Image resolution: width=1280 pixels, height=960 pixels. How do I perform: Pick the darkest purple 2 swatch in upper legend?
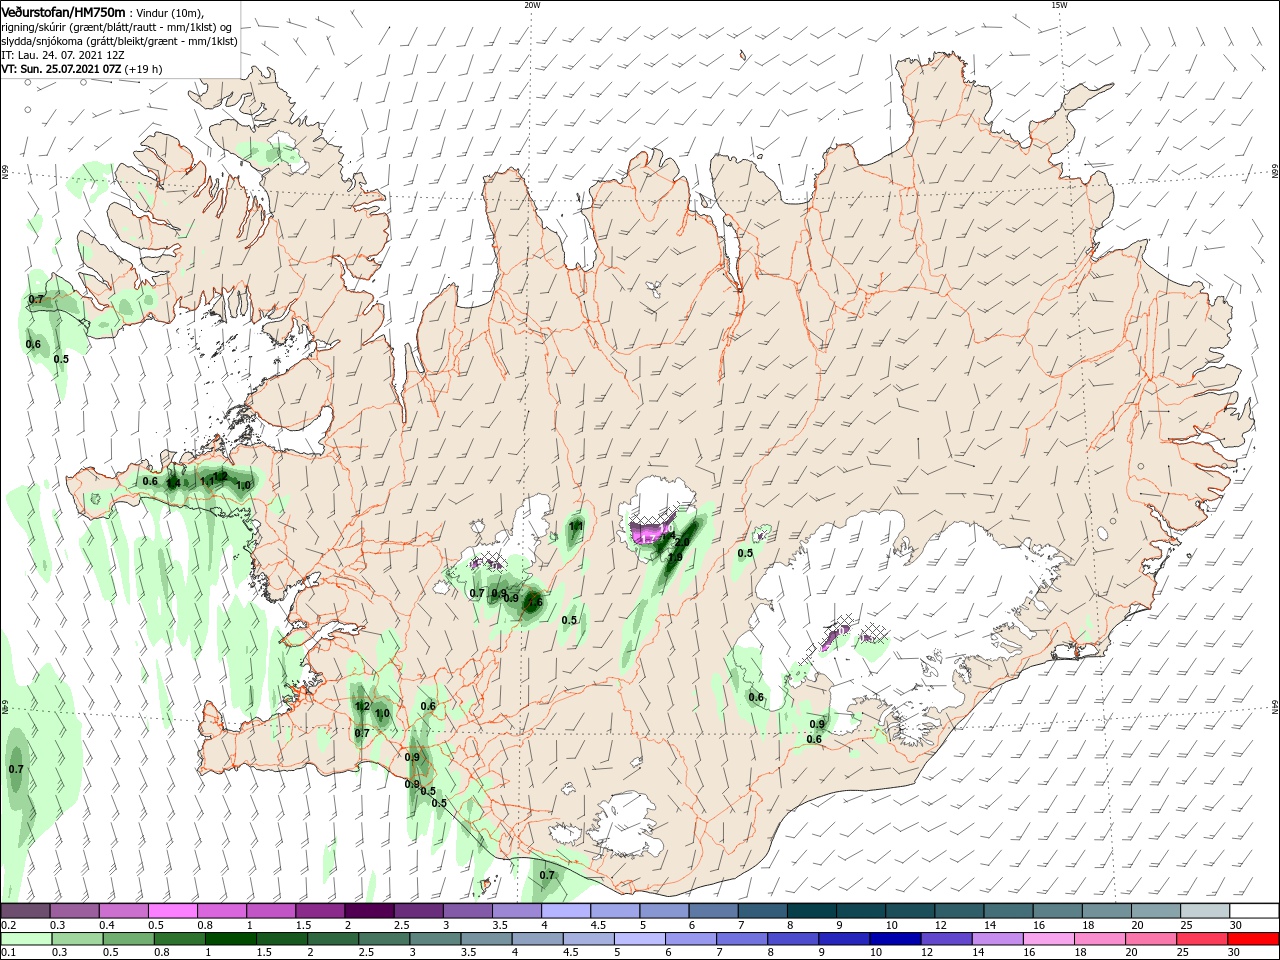(x=368, y=911)
